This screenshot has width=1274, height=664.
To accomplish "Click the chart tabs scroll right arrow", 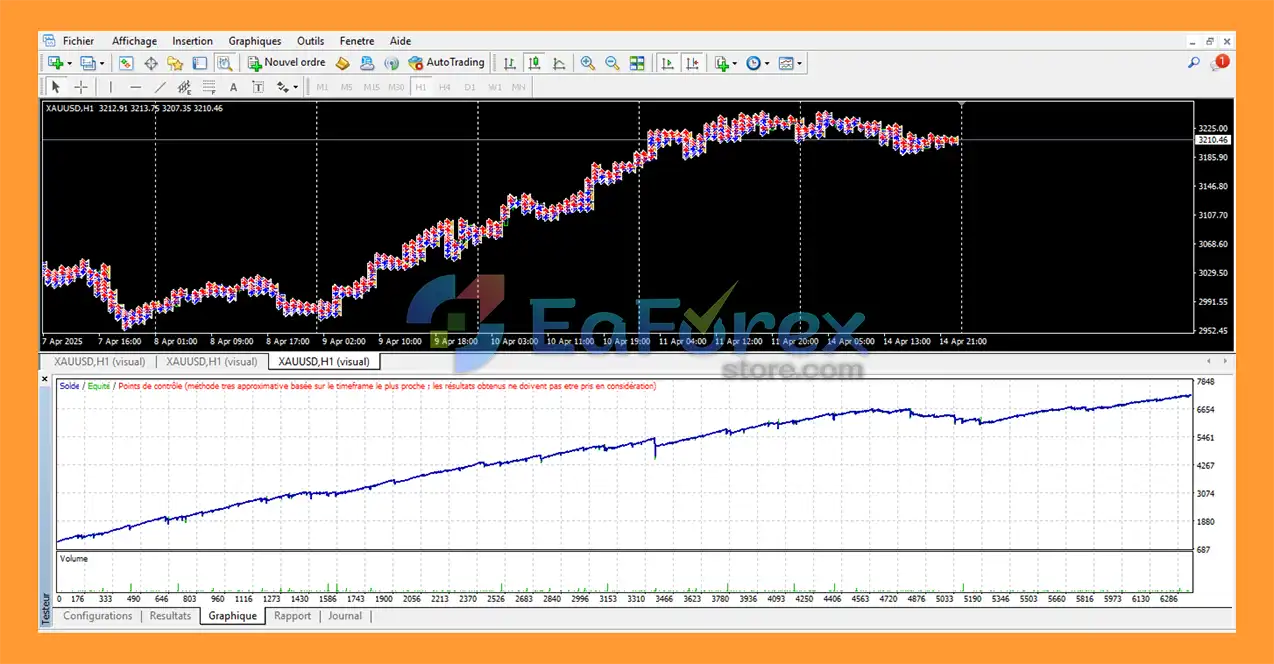I will point(1224,361).
